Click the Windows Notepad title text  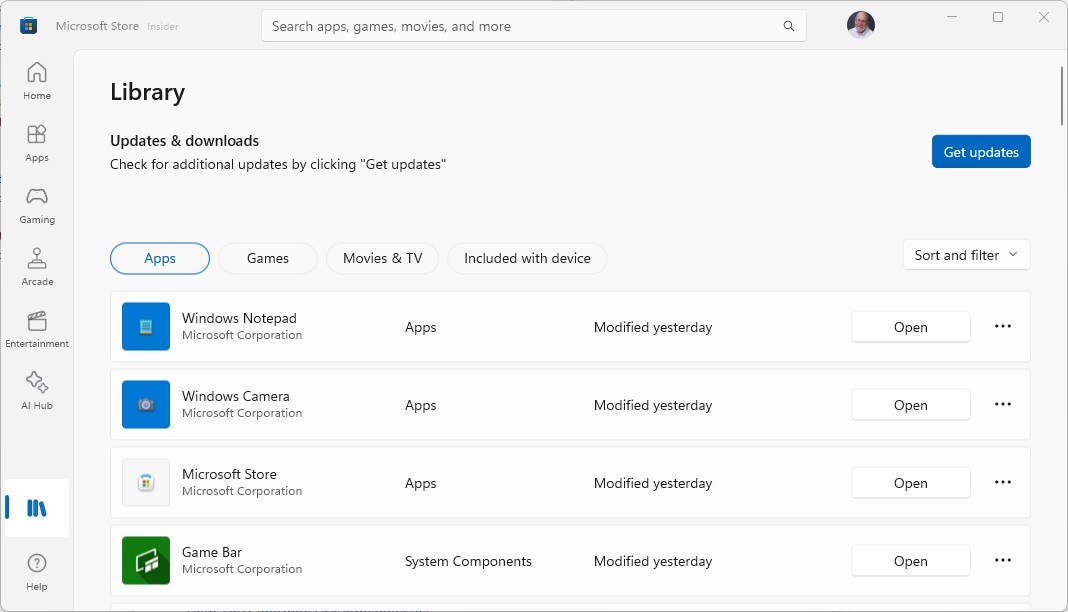coord(239,318)
